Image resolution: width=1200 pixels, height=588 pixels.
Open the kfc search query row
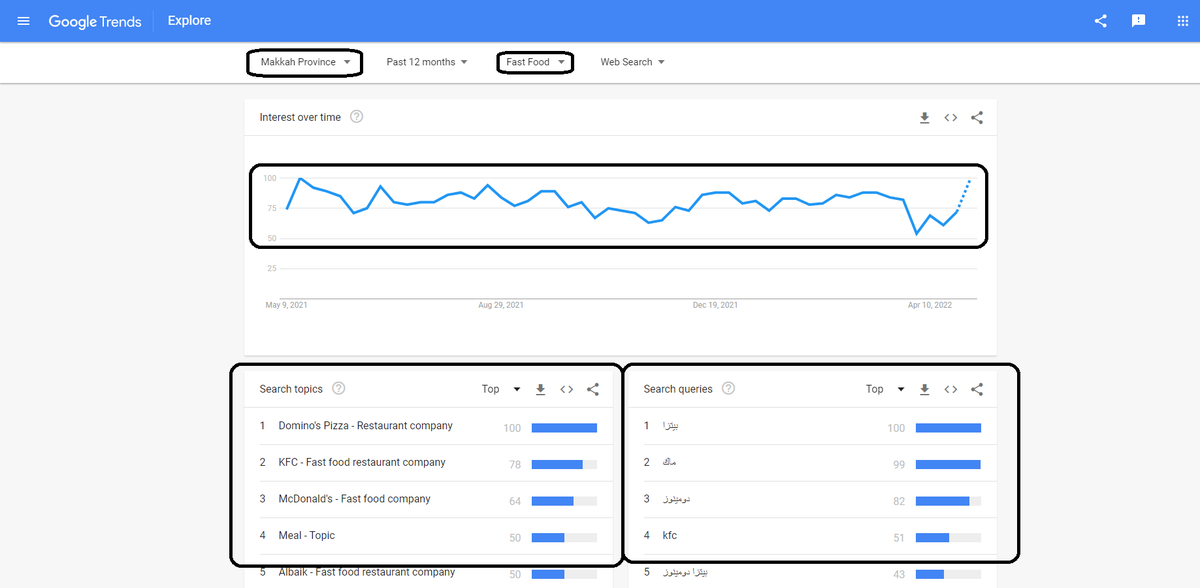(813, 536)
